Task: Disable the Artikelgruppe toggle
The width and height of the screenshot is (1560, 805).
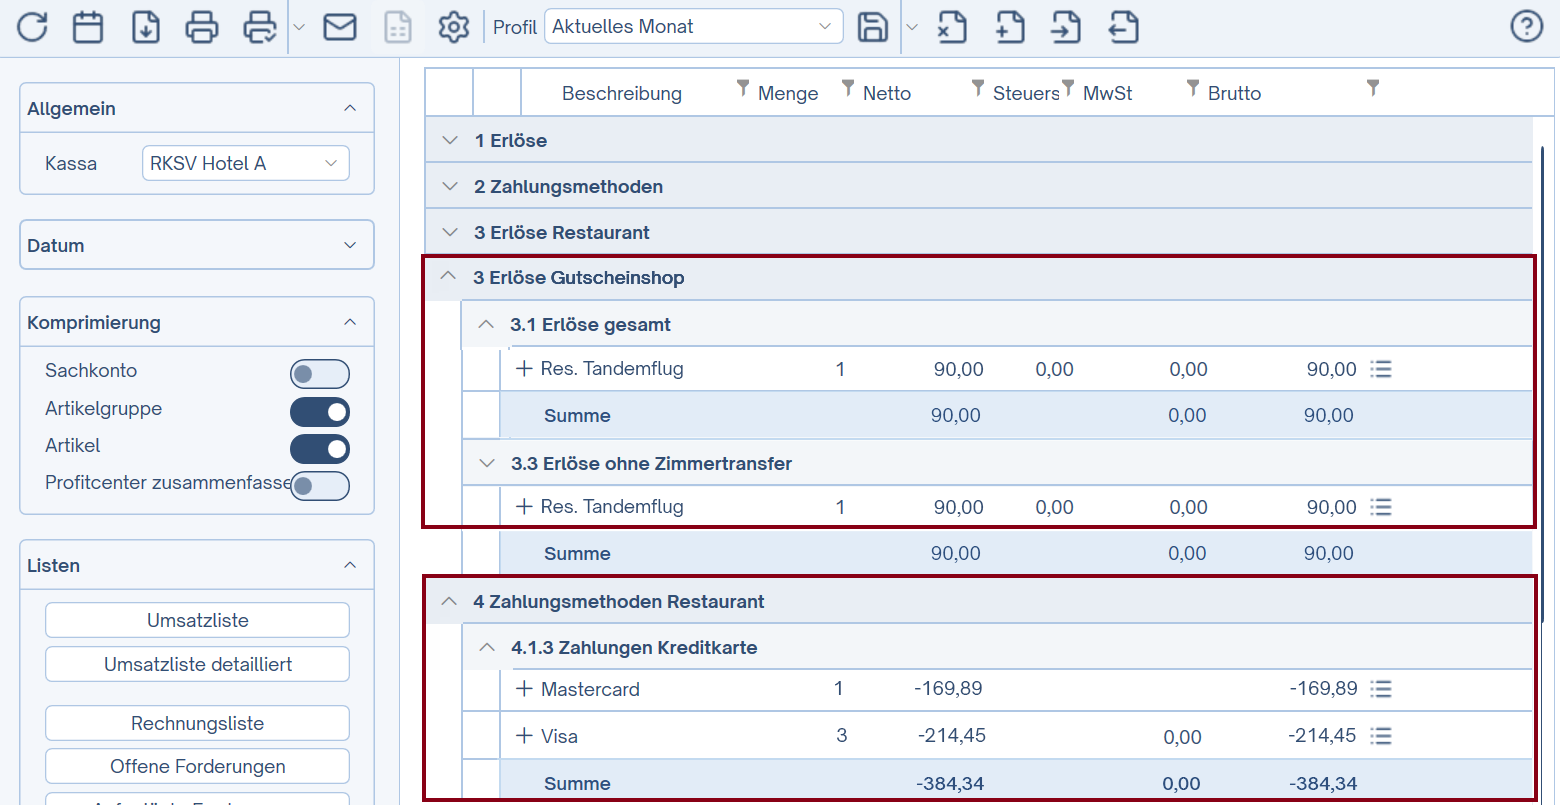Action: (319, 412)
